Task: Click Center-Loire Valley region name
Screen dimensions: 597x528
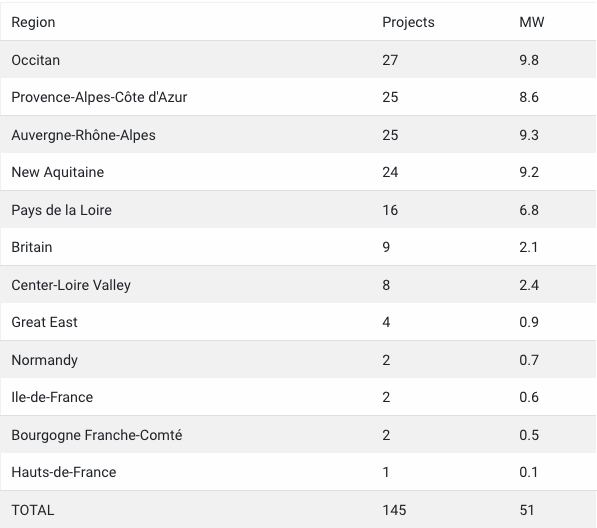Action: point(71,285)
